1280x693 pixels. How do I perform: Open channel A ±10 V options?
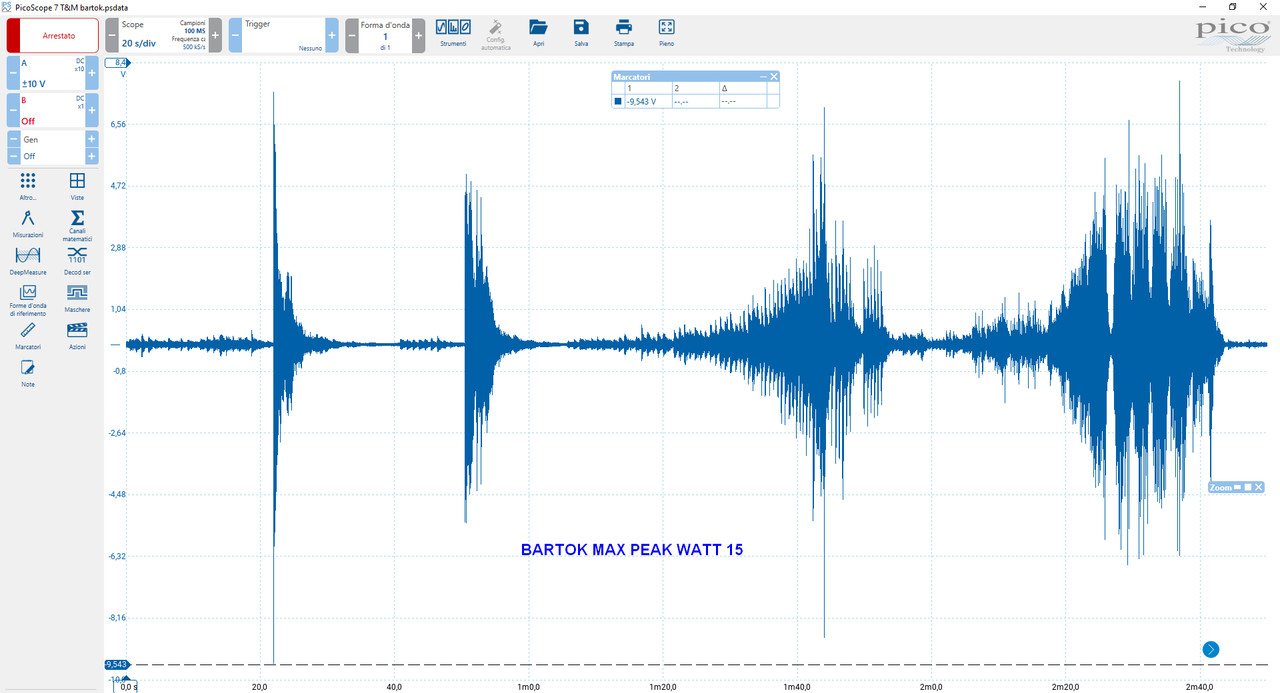tap(52, 73)
